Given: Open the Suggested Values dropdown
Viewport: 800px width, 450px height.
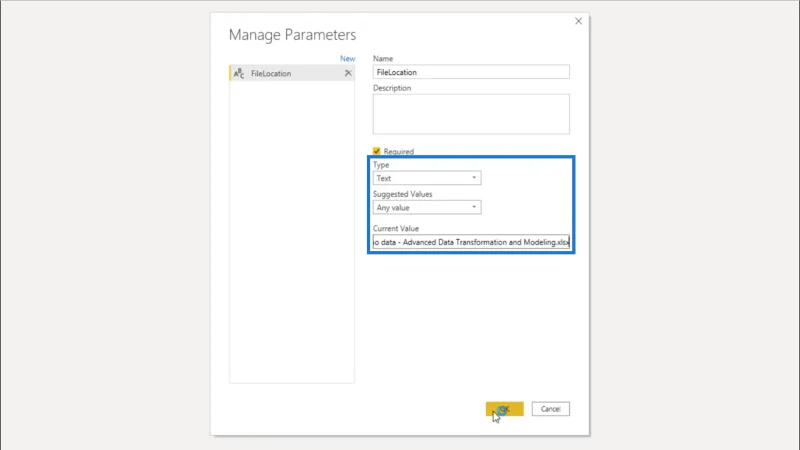Looking at the screenshot, I should pyautogui.click(x=427, y=207).
